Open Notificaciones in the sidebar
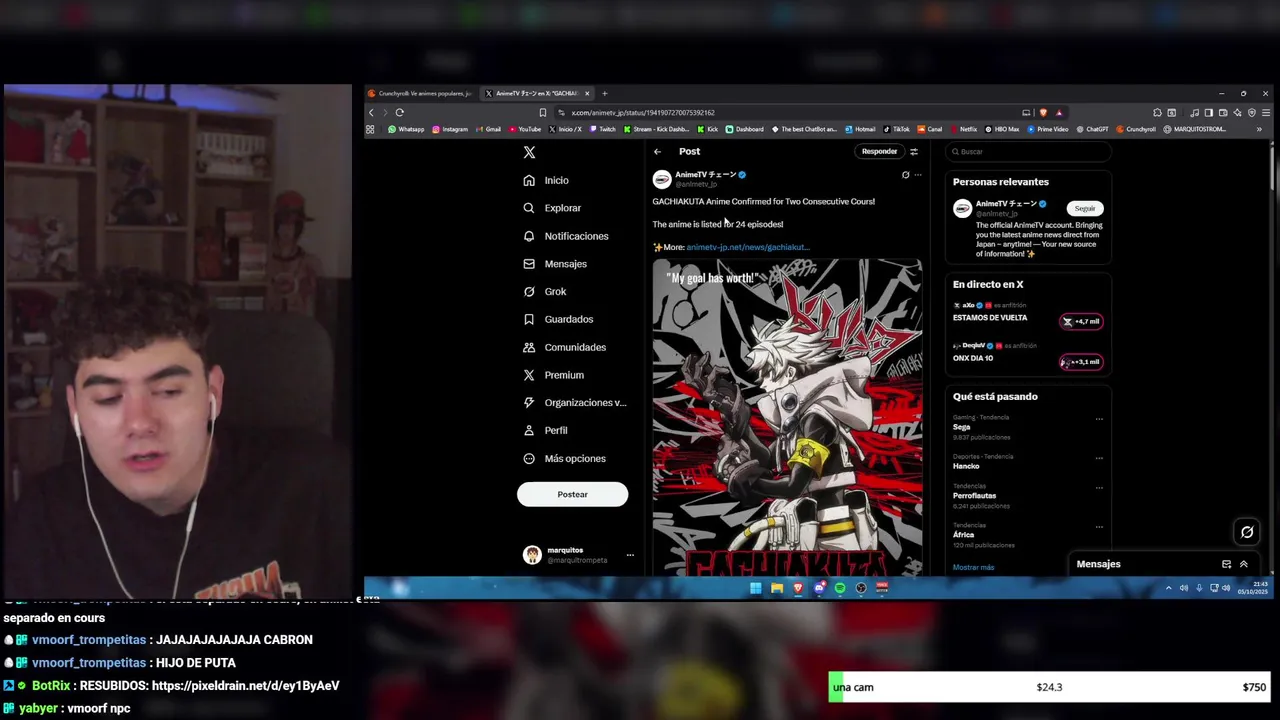This screenshot has width=1280, height=720. click(566, 236)
